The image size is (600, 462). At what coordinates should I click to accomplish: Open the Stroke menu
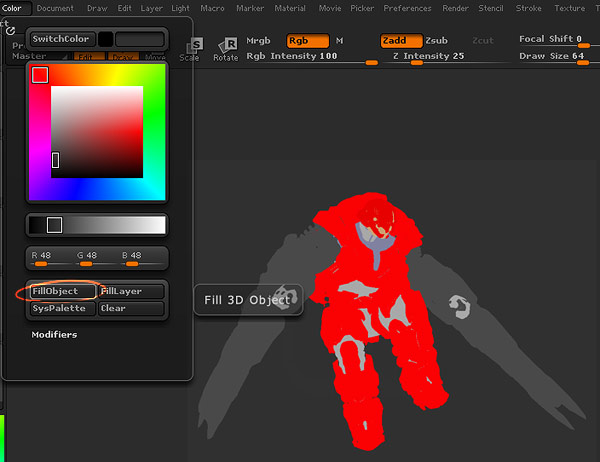pos(528,8)
